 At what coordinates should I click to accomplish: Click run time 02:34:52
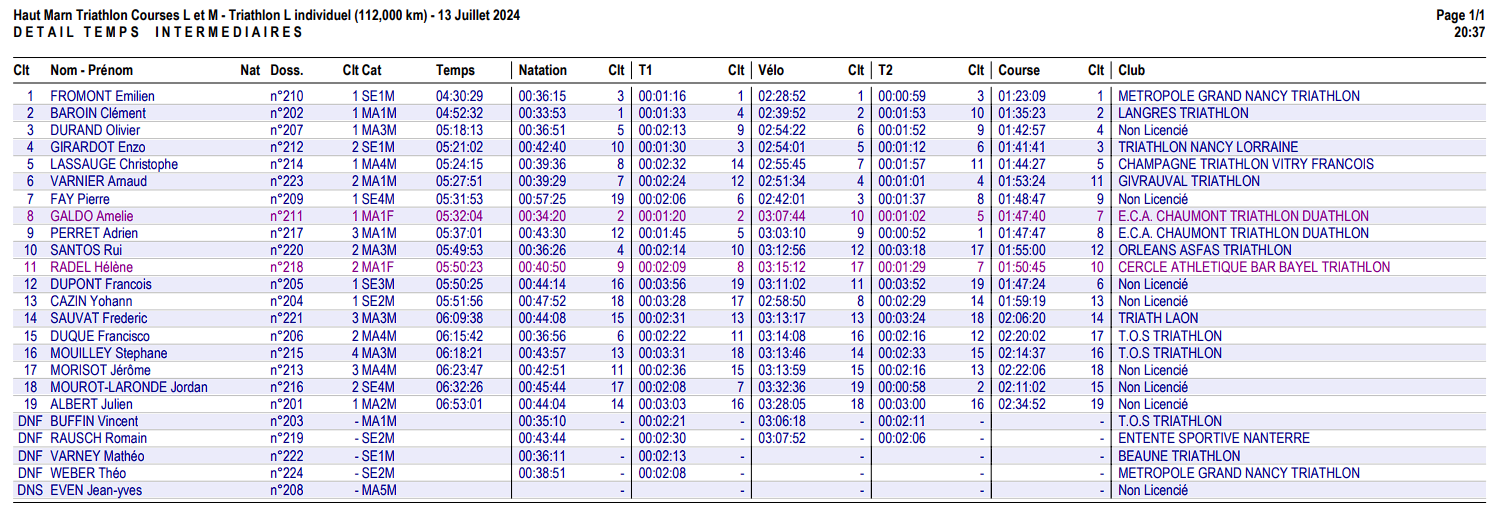1022,404
